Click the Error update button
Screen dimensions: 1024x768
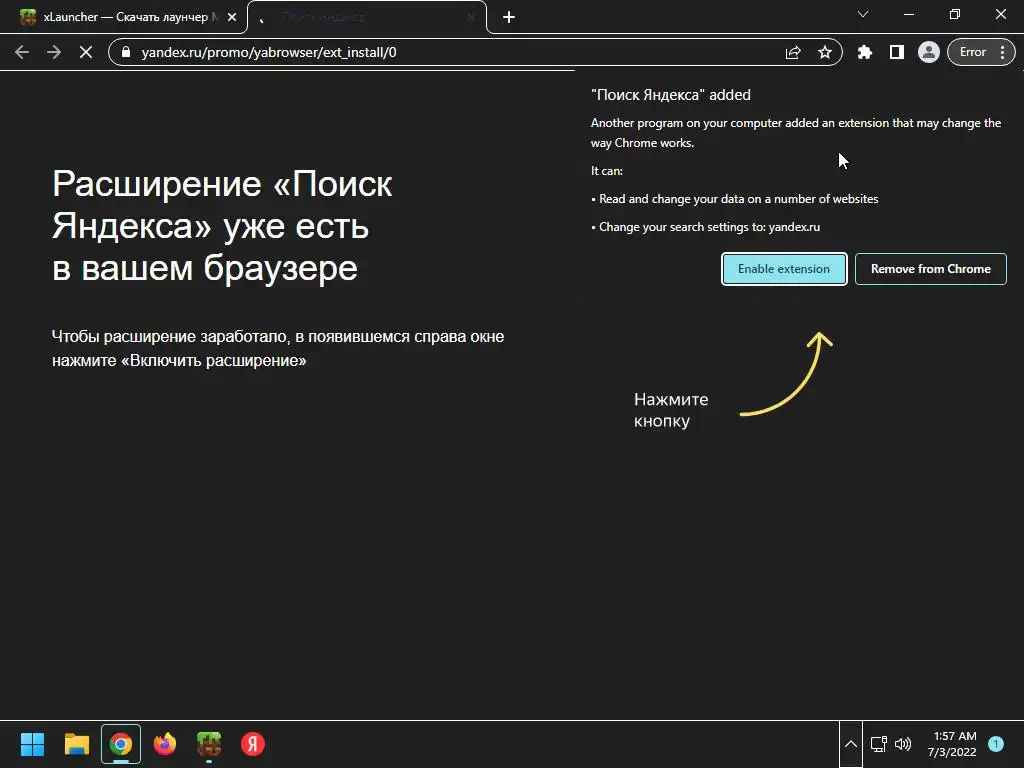(972, 52)
